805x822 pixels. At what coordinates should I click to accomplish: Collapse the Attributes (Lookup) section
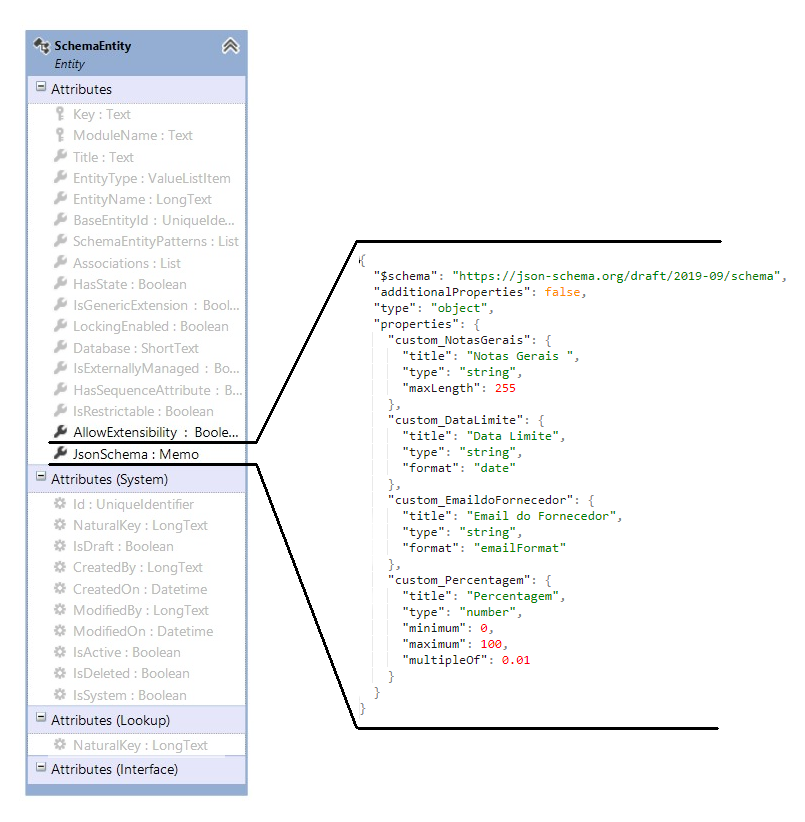coord(41,717)
